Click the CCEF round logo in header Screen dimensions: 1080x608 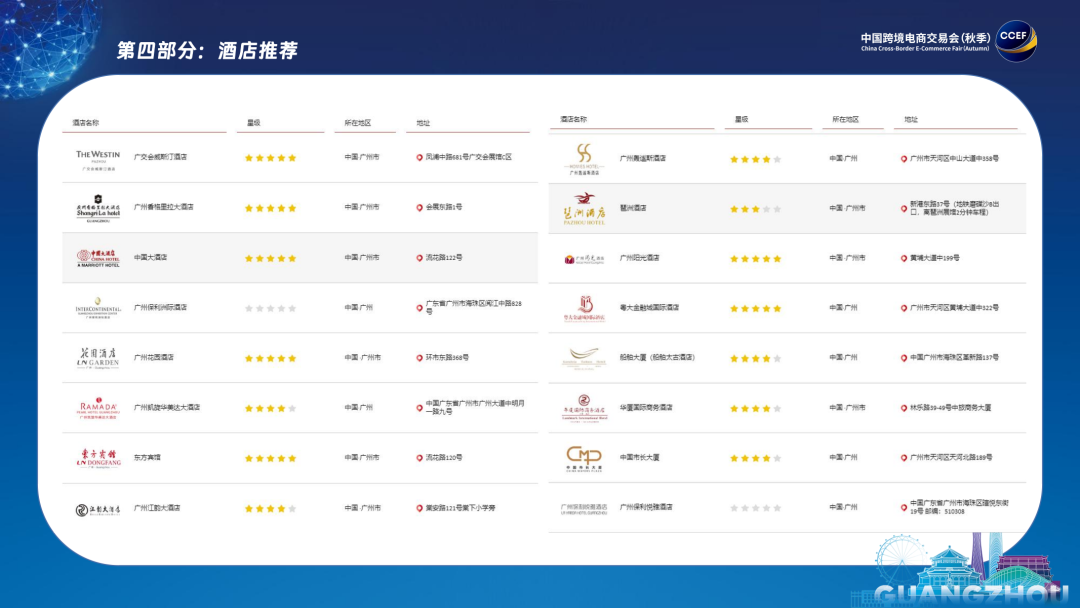[1016, 41]
